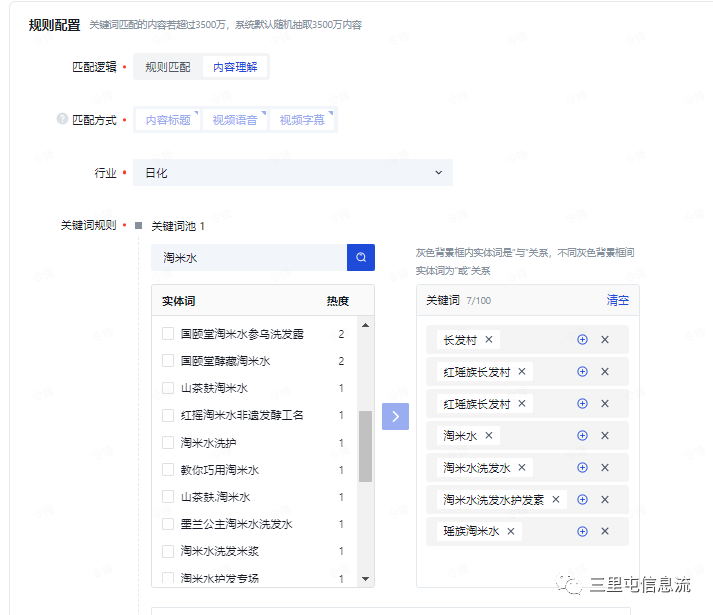Delete the 淘米水洗发水护发素 keyword row
Viewport: 713px width, 615px height.
tap(605, 499)
